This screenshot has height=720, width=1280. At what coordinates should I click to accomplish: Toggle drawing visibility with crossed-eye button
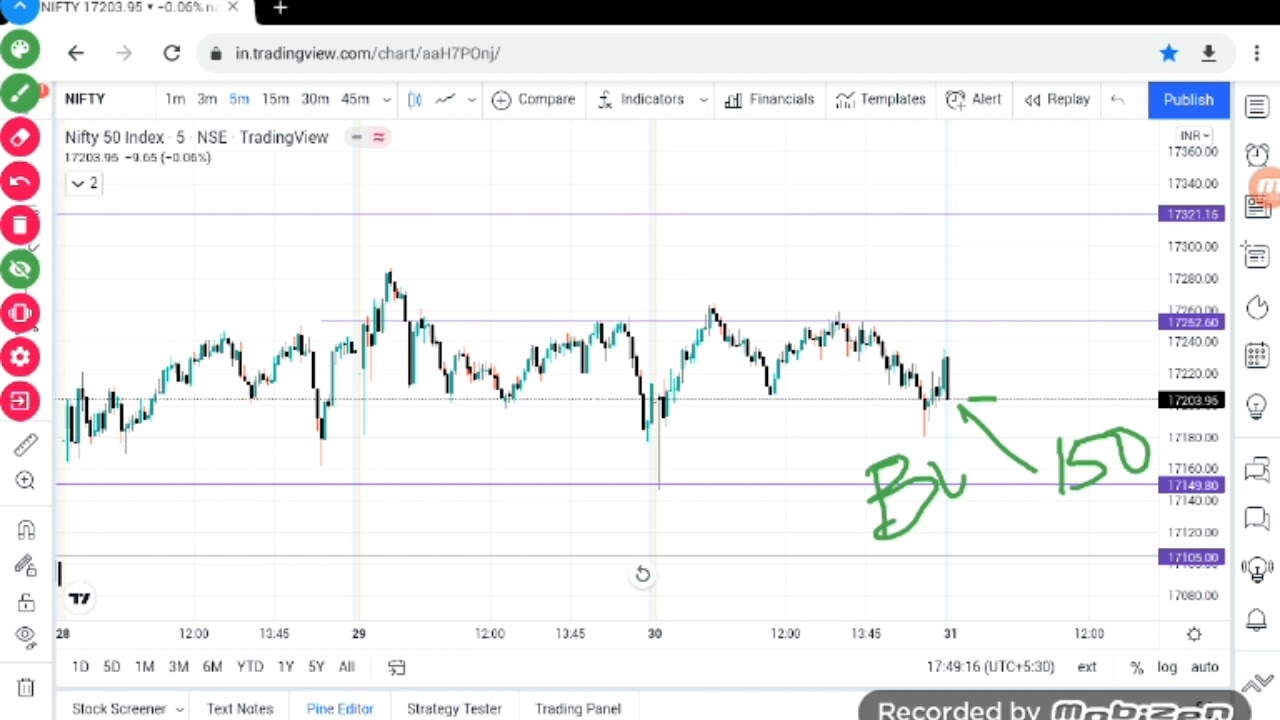[20, 269]
